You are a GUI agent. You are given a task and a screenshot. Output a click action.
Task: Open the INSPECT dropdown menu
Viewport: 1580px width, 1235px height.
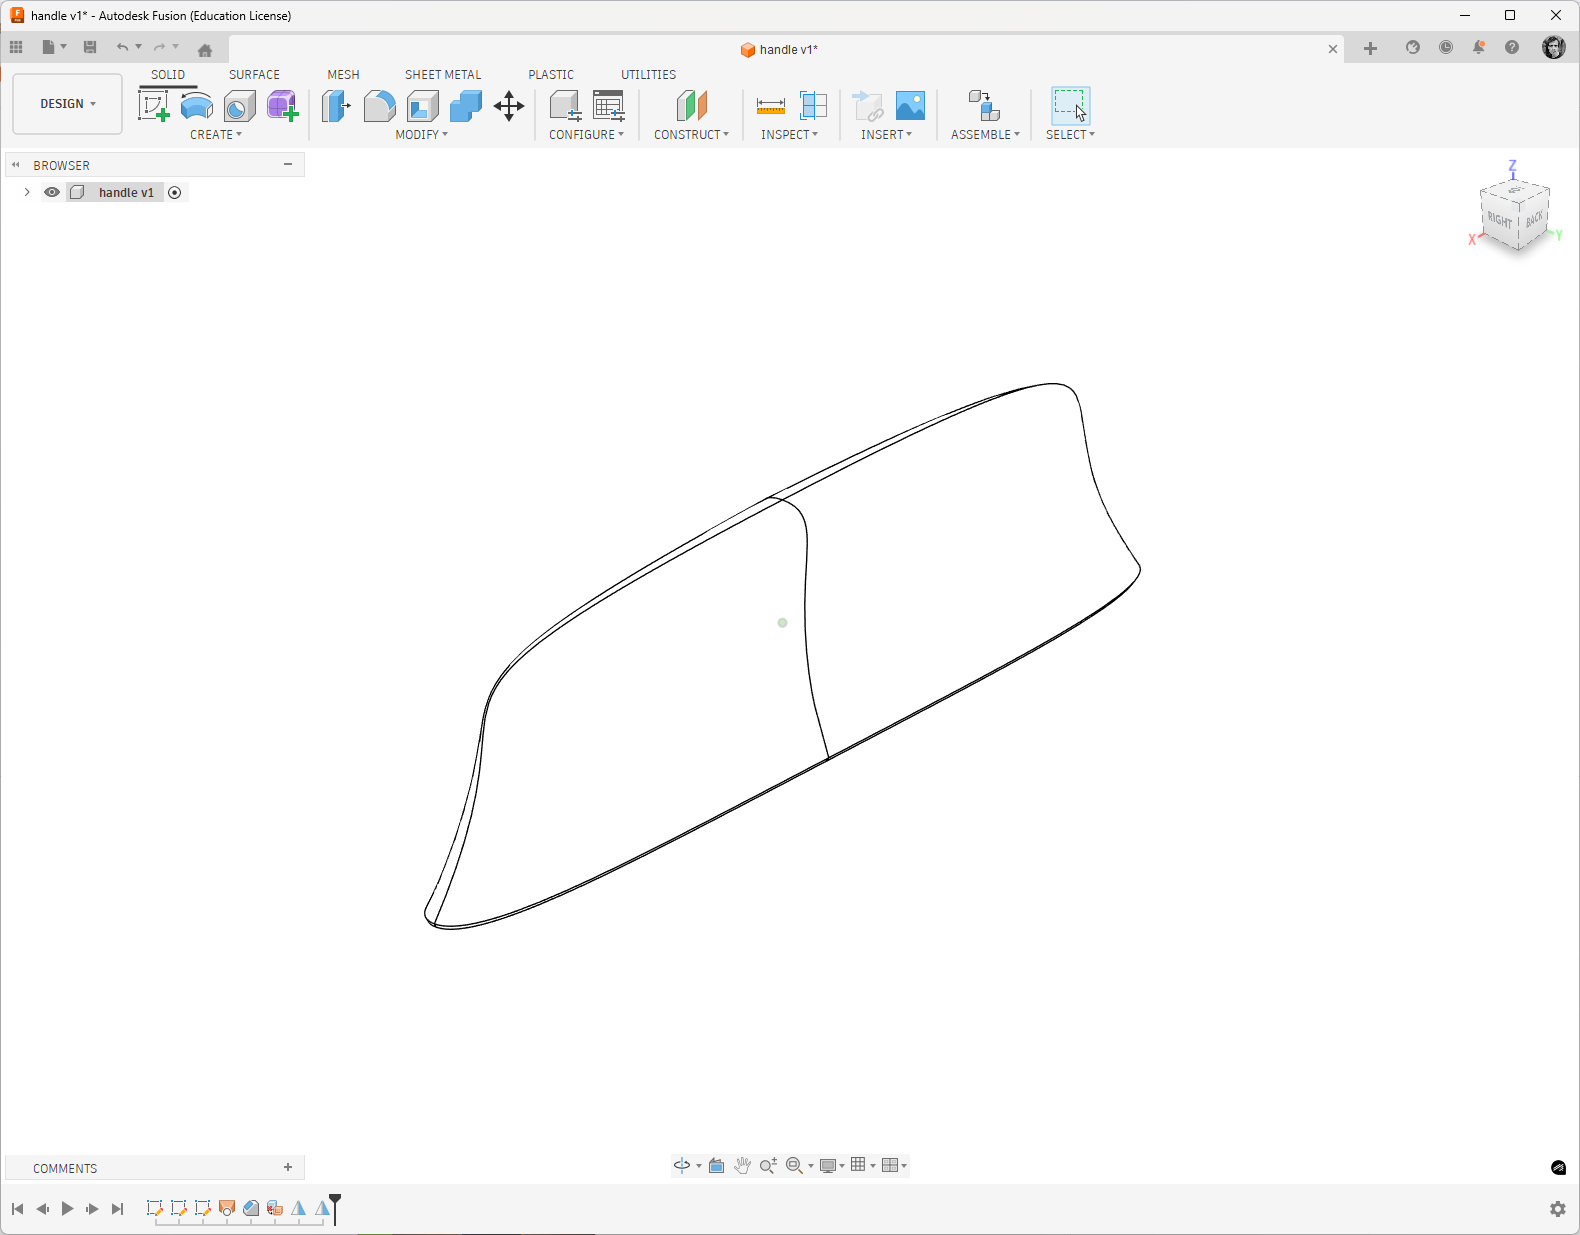pos(789,134)
